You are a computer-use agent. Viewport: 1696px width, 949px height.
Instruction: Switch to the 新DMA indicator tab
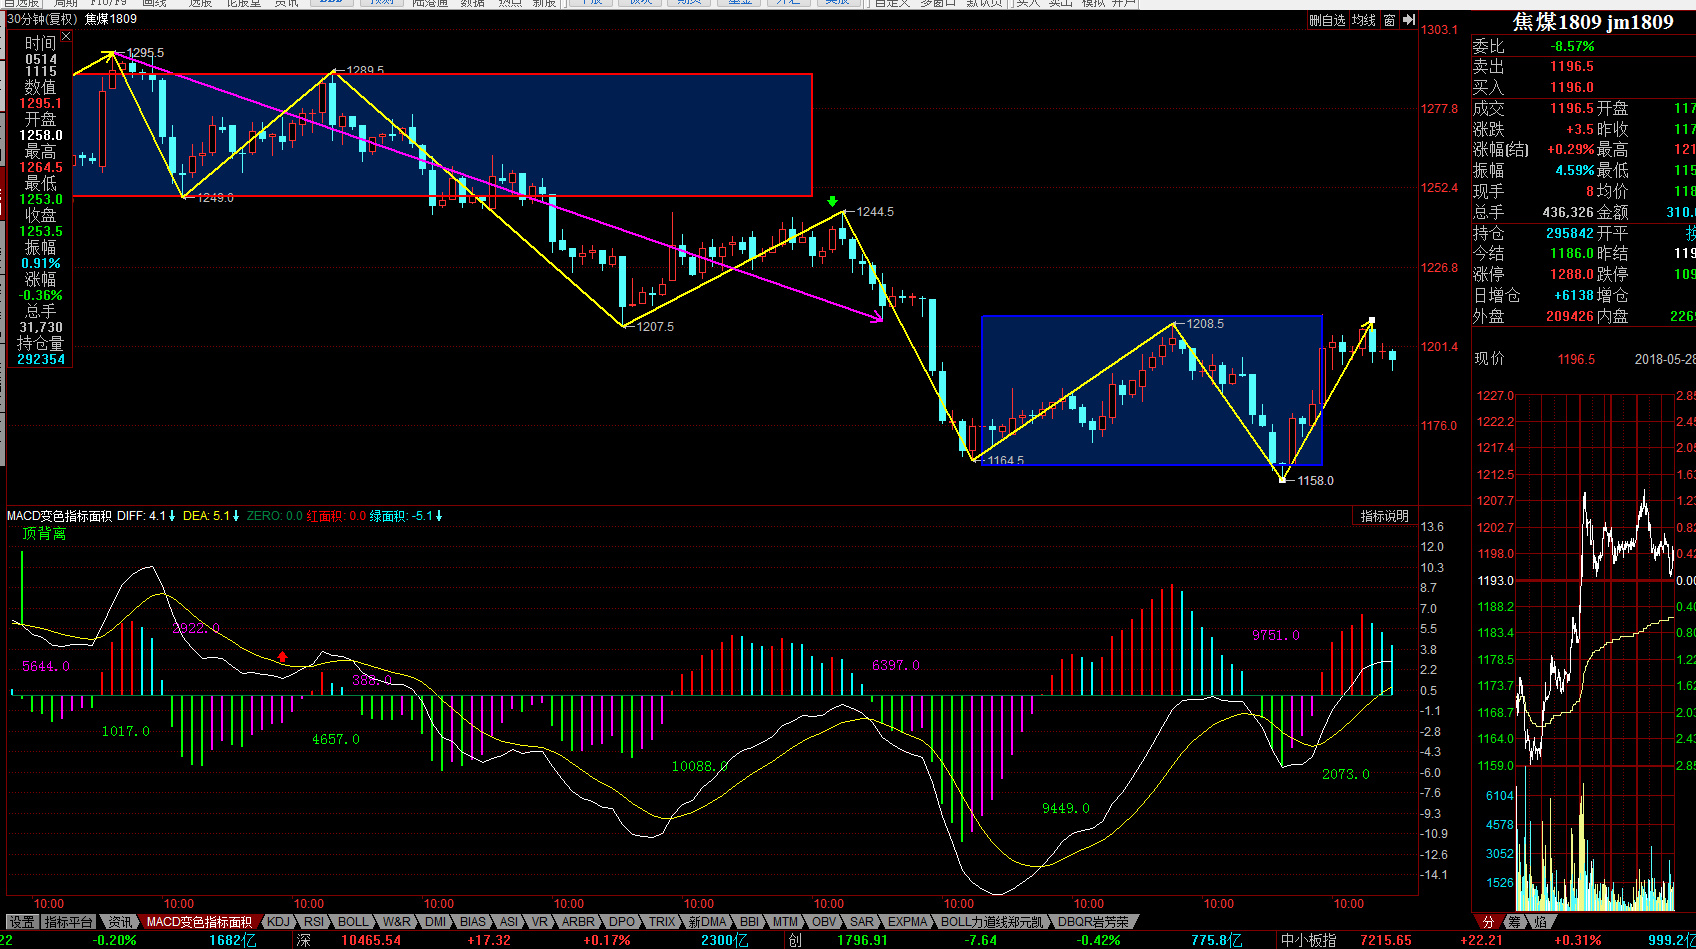pos(707,922)
